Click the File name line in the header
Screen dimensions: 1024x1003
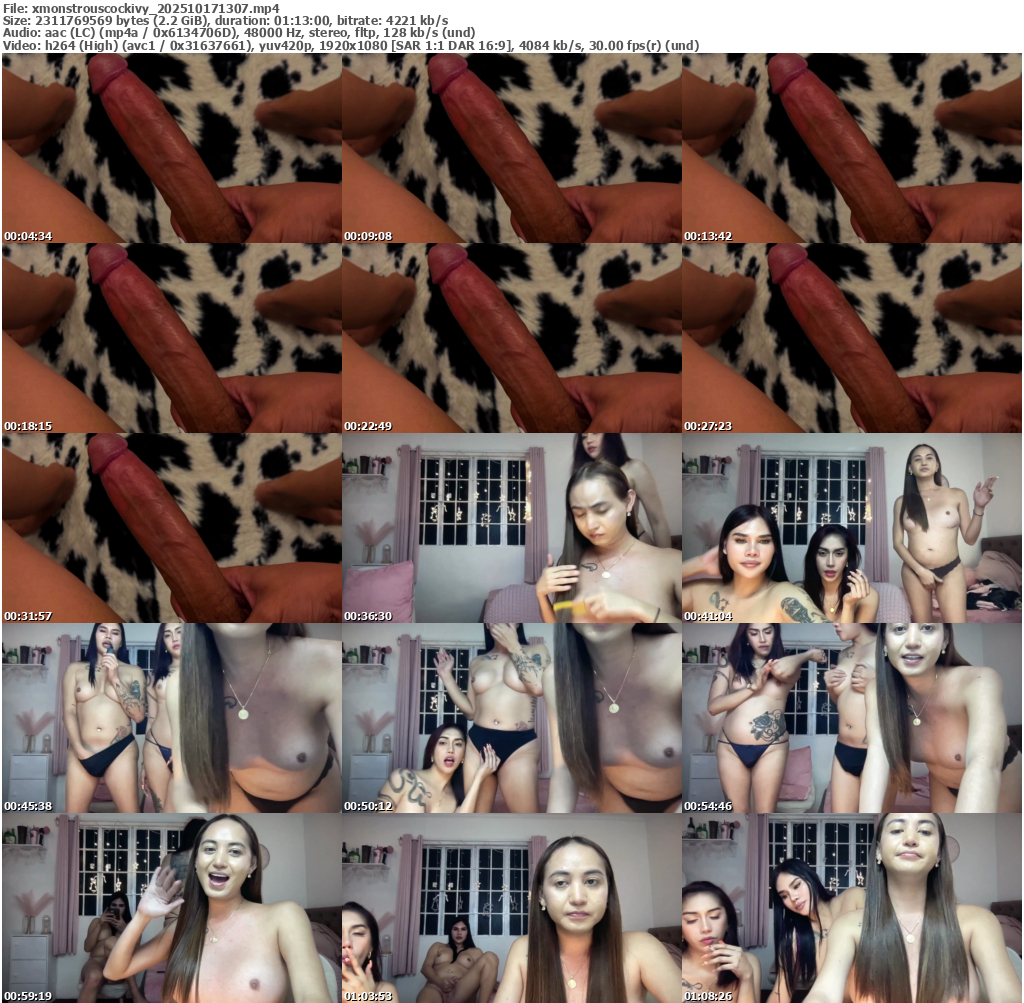[x=140, y=7]
